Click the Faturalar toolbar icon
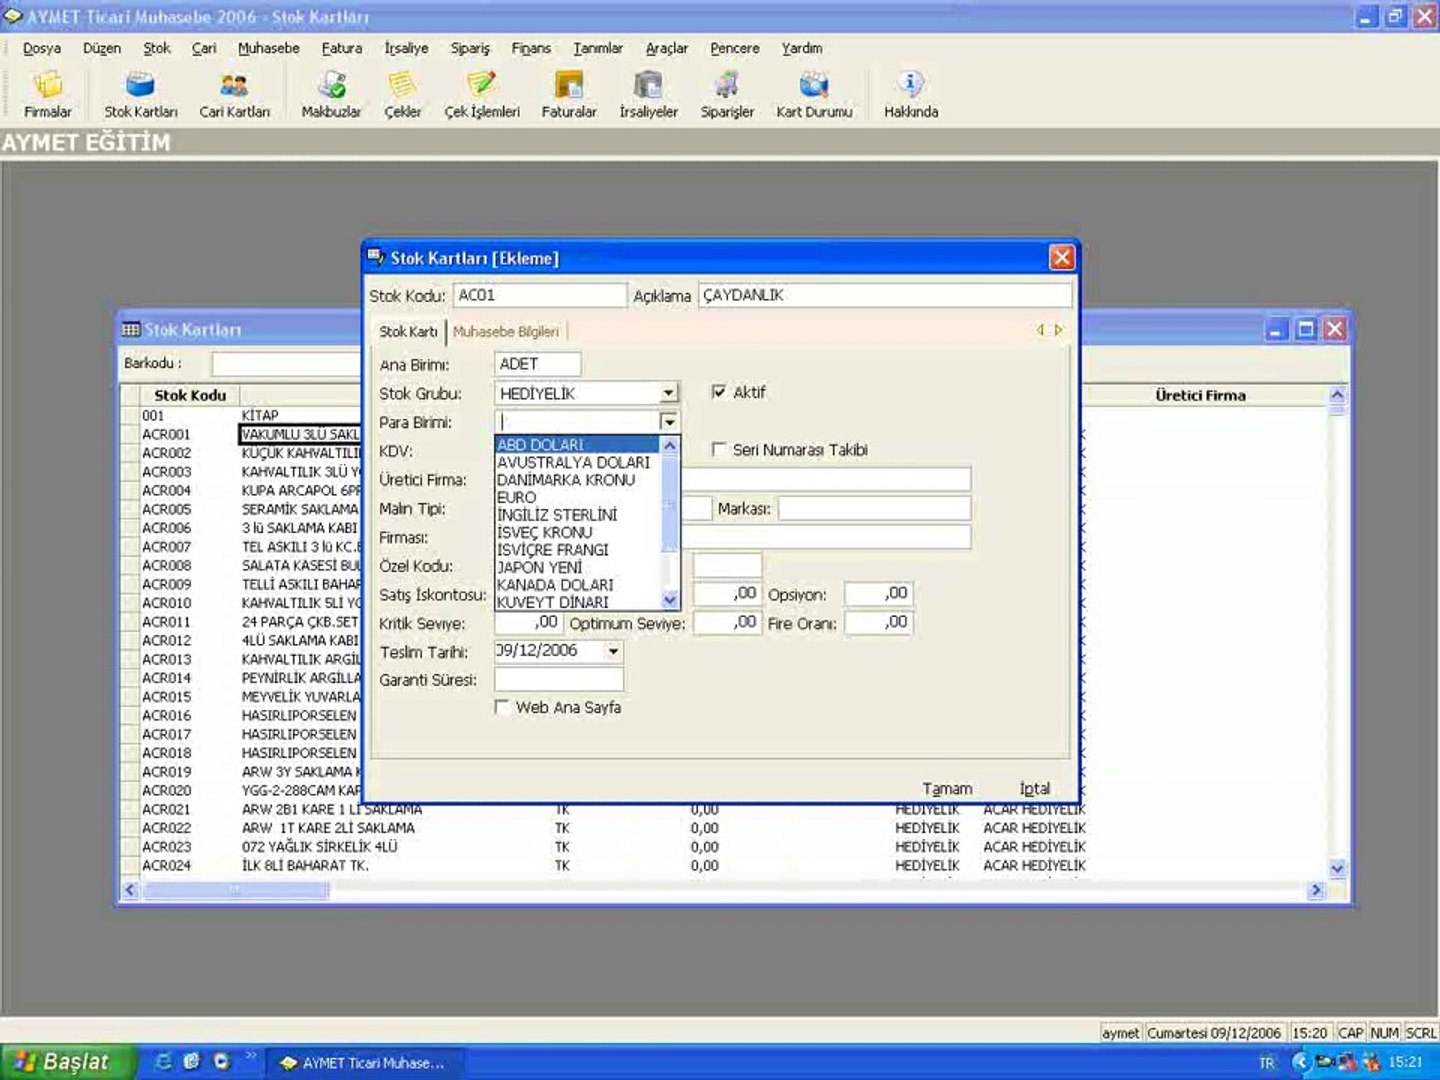The width and height of the screenshot is (1440, 1080). coord(568,94)
